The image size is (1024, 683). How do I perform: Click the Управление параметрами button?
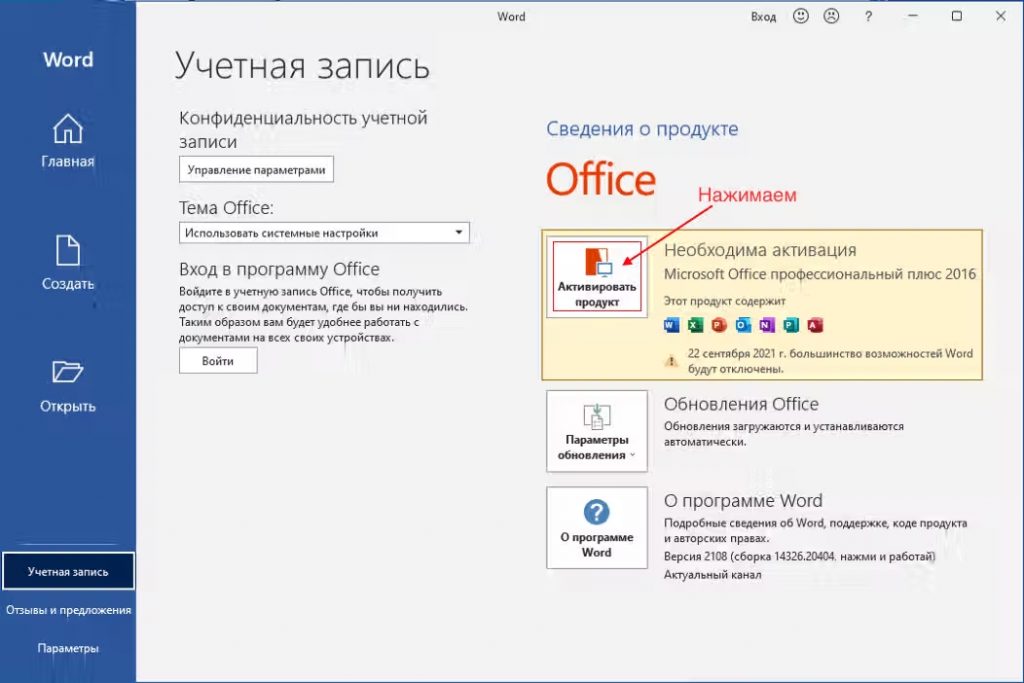pos(256,168)
